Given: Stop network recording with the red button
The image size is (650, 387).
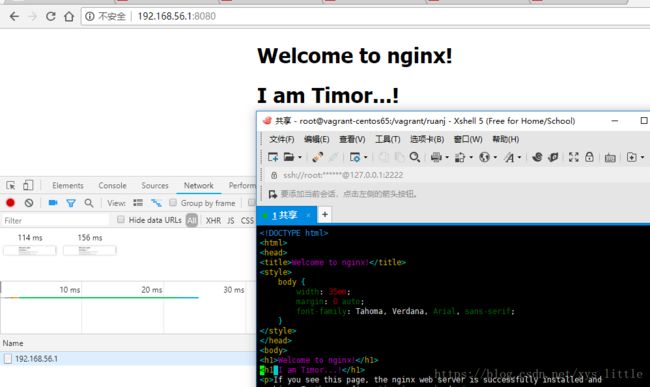Looking at the screenshot, I should 10,203.
